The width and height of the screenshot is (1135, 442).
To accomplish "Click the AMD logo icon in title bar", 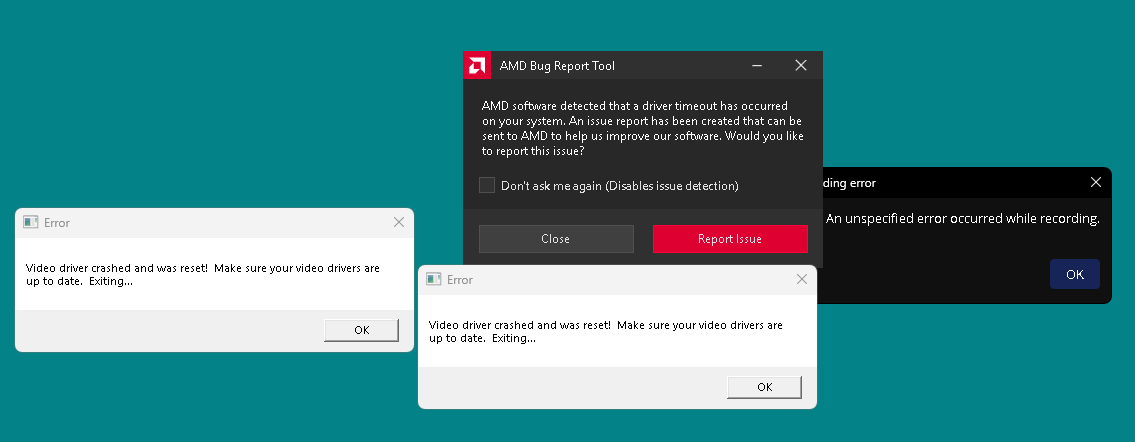I will tap(476, 65).
